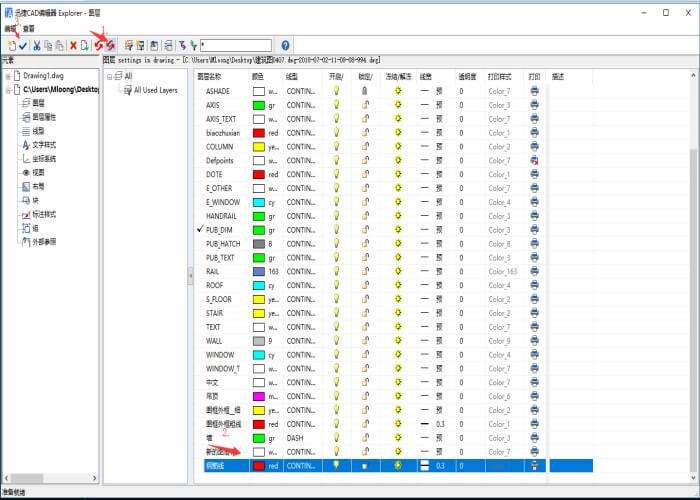Click the panel splitter collapse handle
This screenshot has width=700, height=500.
coord(190,275)
